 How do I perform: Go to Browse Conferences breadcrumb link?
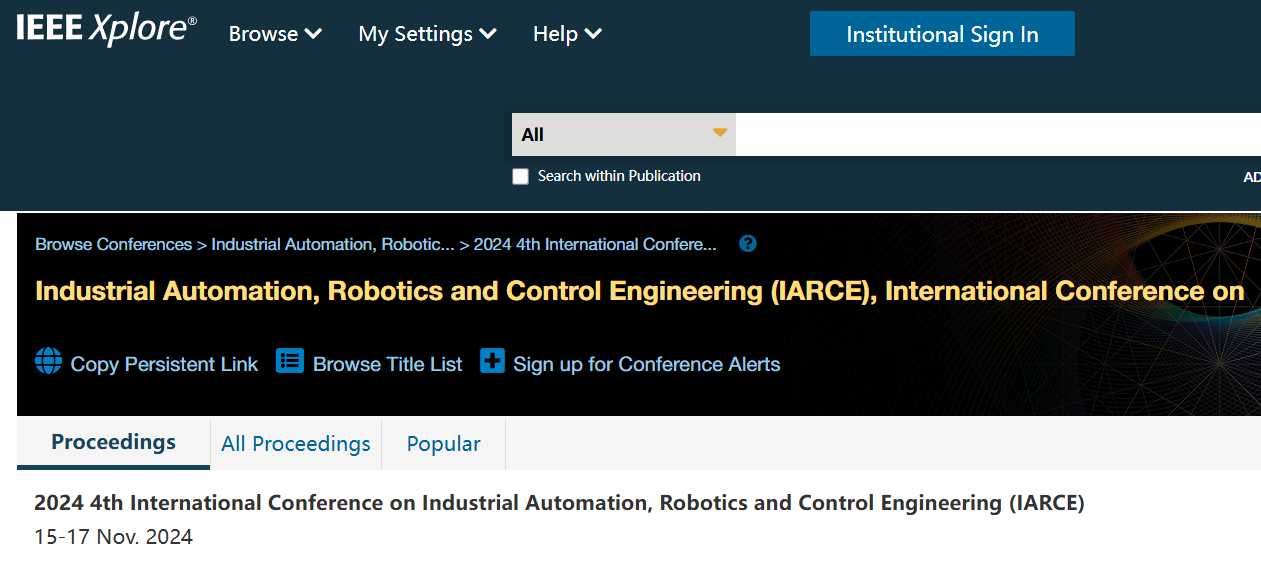(x=113, y=244)
